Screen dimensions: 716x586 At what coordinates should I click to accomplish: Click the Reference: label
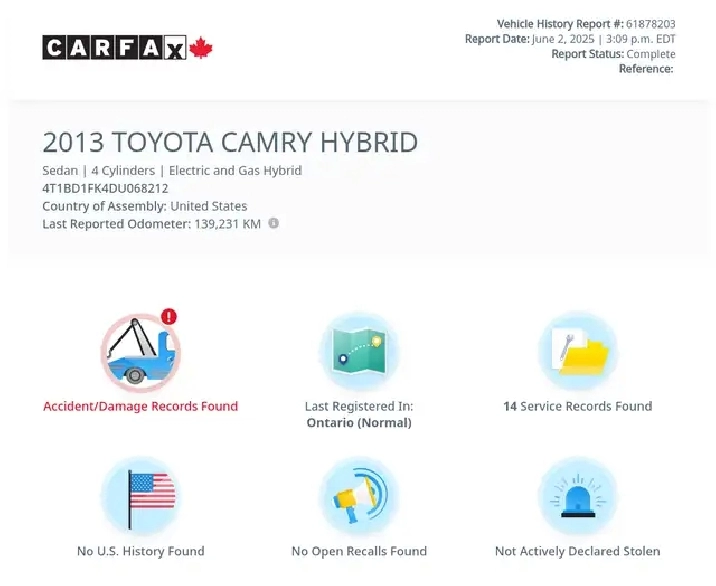(x=646, y=69)
